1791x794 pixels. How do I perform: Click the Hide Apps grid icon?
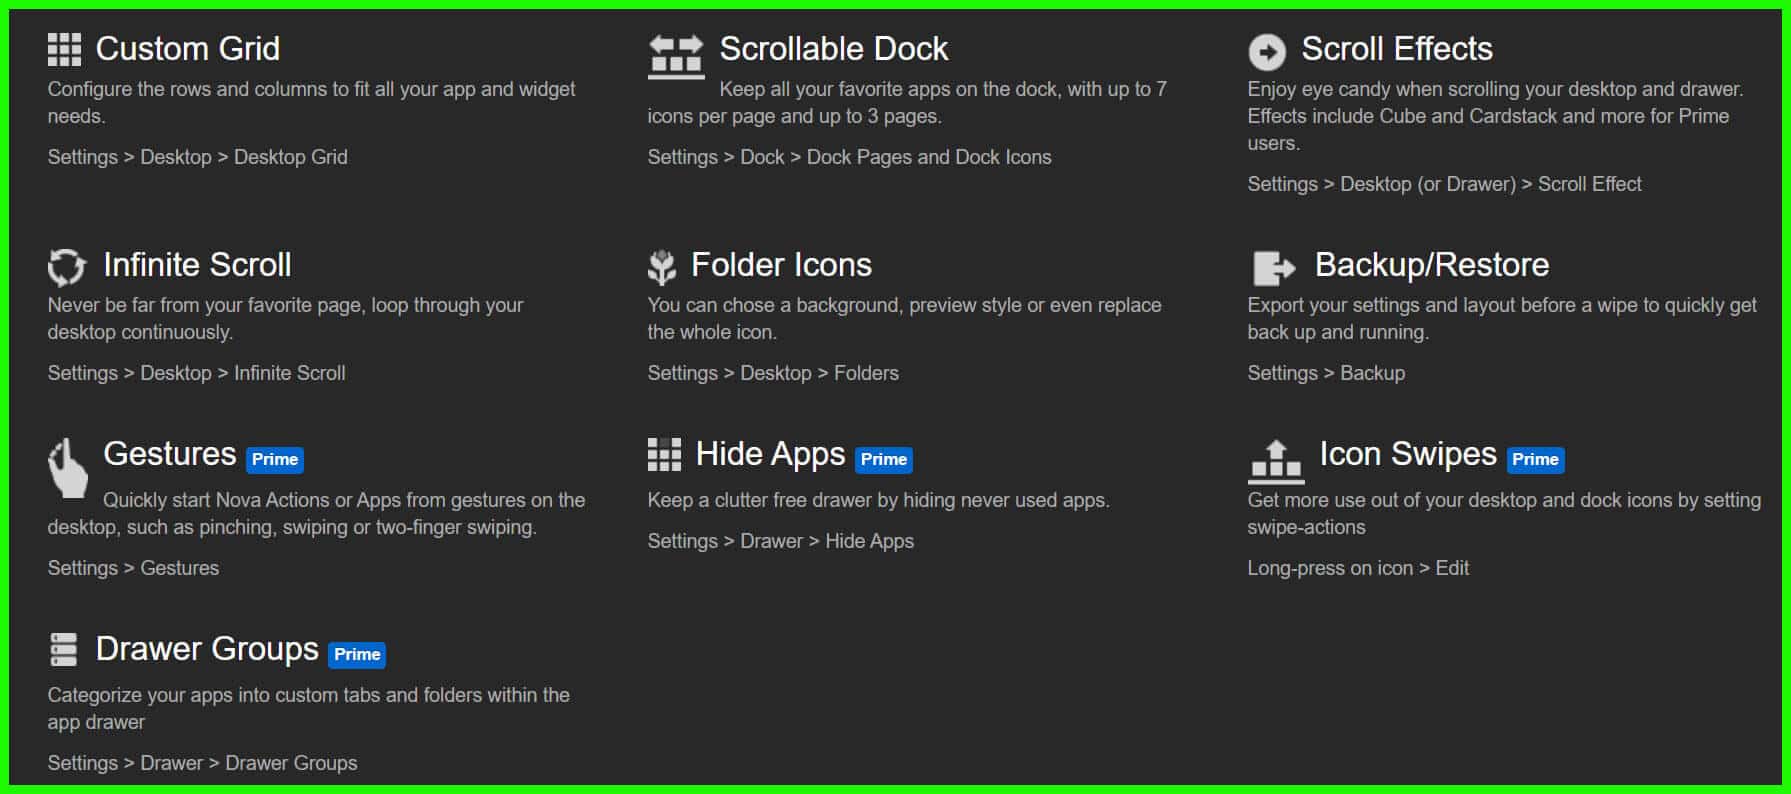tap(664, 454)
